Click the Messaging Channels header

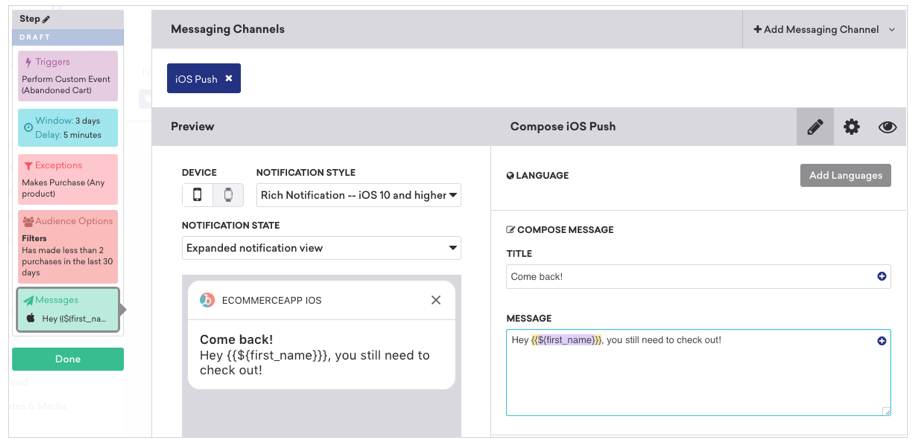pyautogui.click(x=228, y=29)
